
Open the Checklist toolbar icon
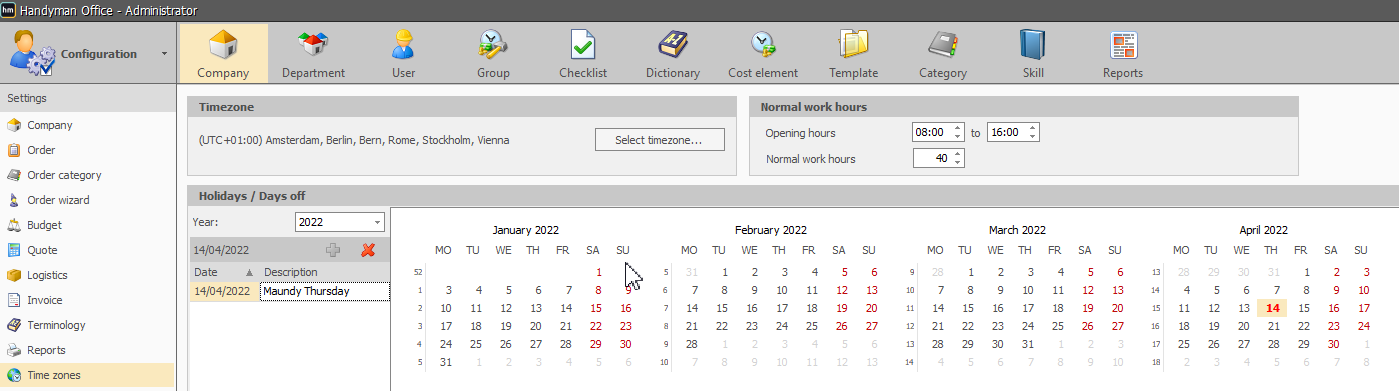[583, 53]
